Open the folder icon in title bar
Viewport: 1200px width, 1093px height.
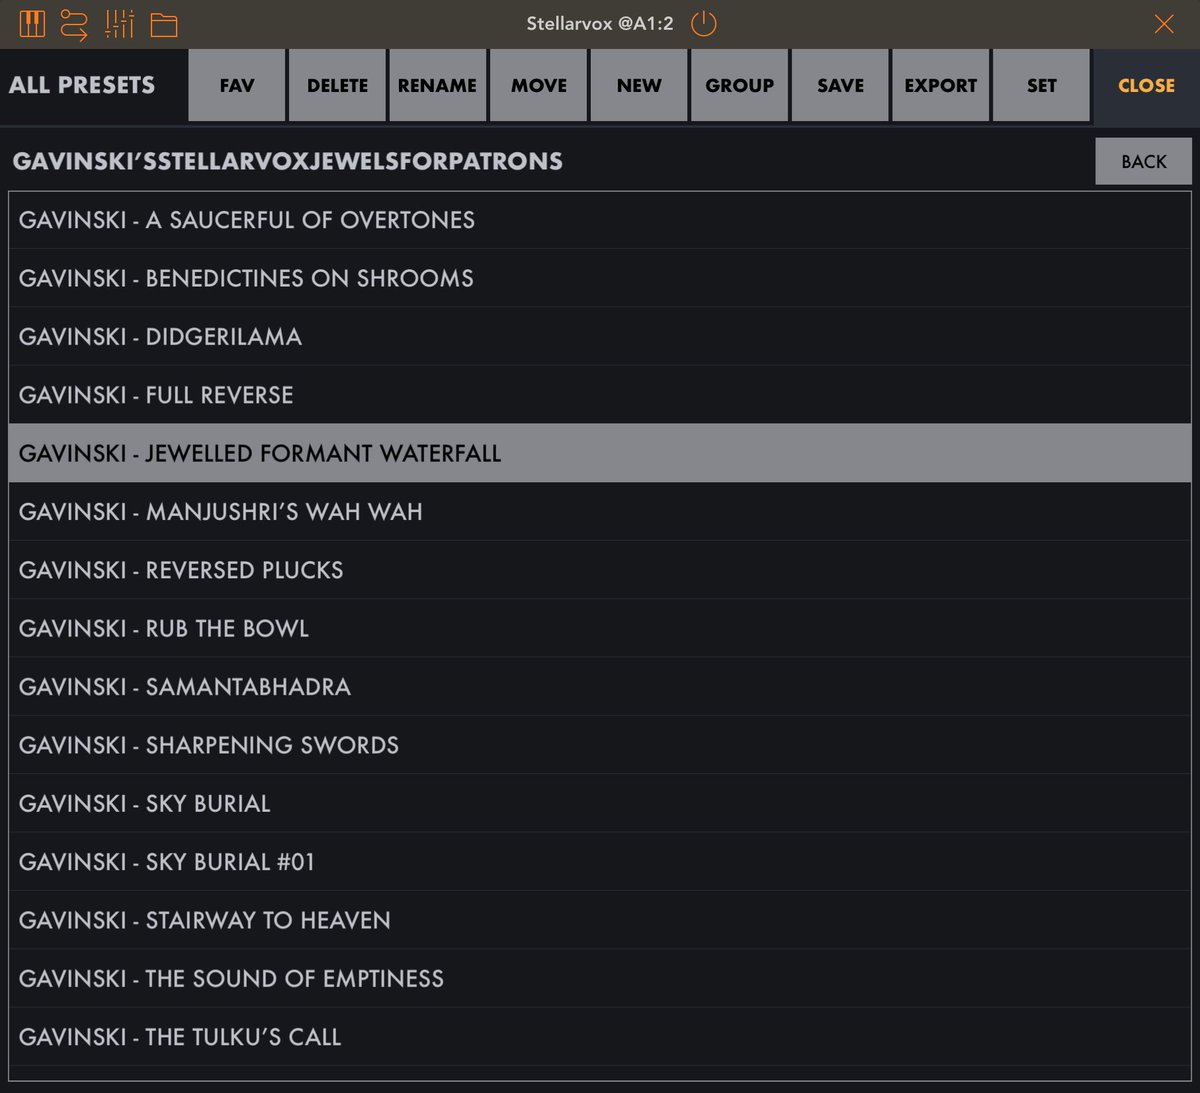click(164, 25)
